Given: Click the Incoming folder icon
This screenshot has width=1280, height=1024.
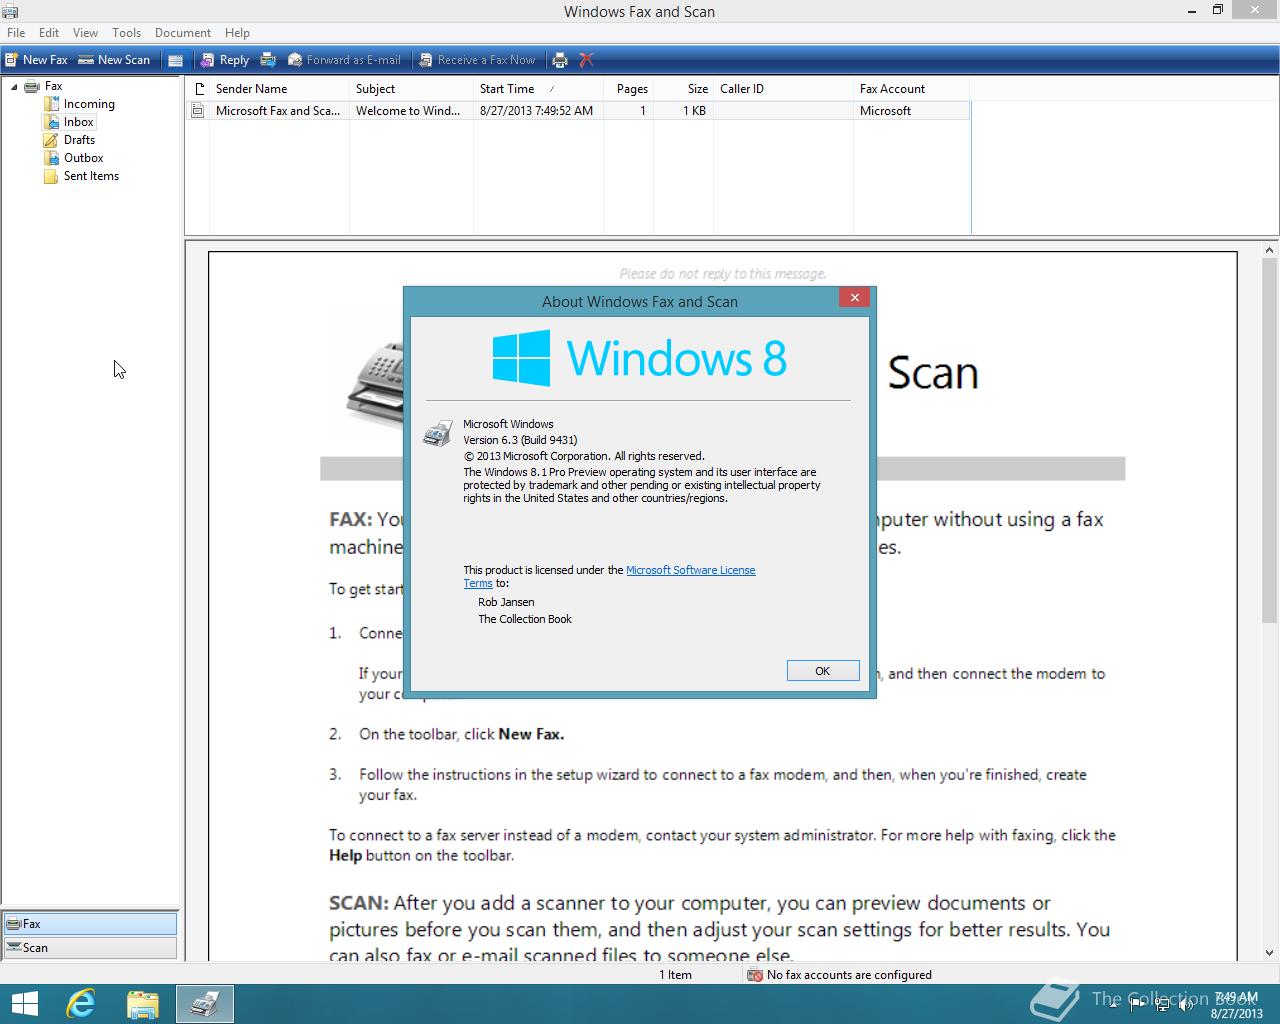Looking at the screenshot, I should point(51,104).
